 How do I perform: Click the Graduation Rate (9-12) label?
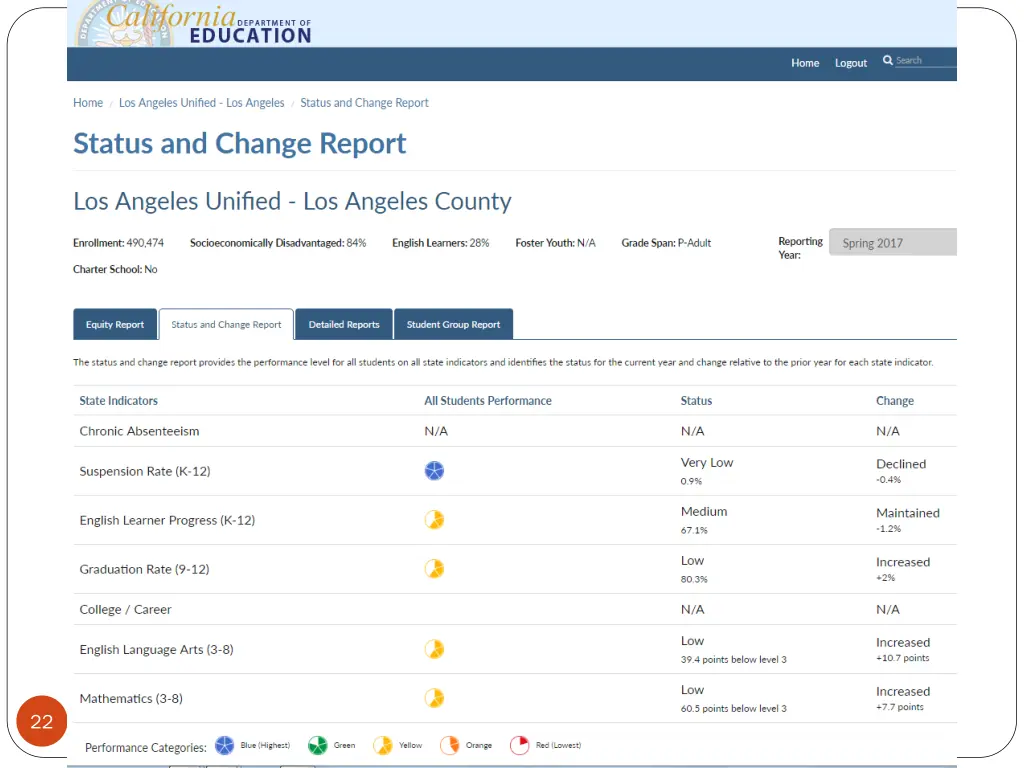[144, 569]
